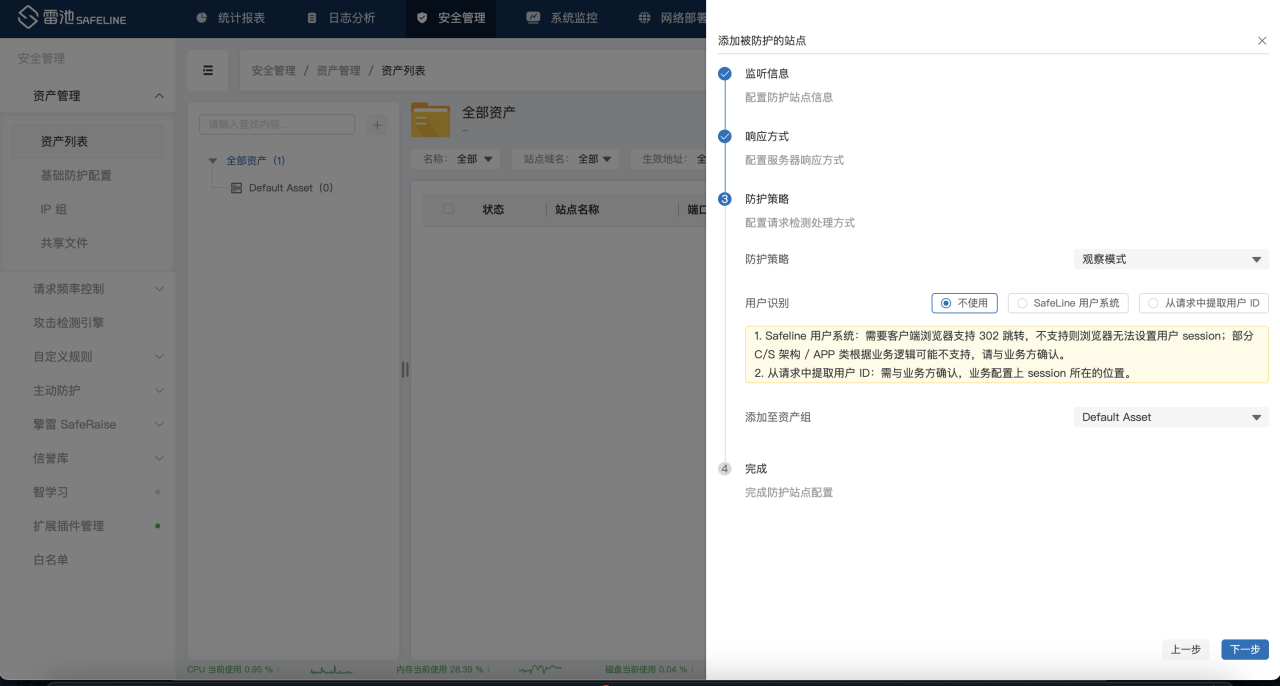Click the plus icon beside asset search
Image resolution: width=1280 pixels, height=686 pixels.
click(377, 125)
